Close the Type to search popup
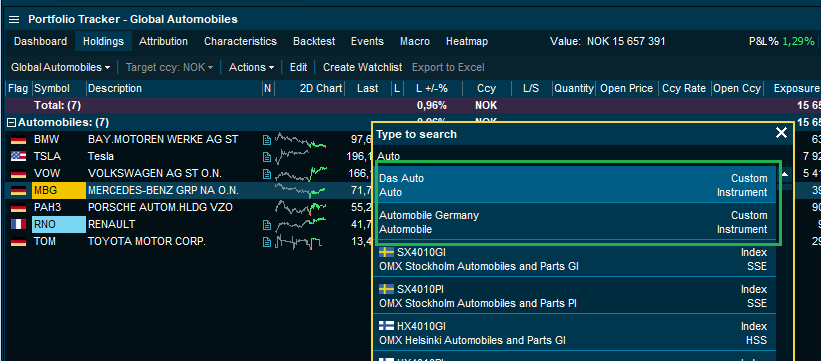Viewport: 821px width, 361px height. click(781, 133)
